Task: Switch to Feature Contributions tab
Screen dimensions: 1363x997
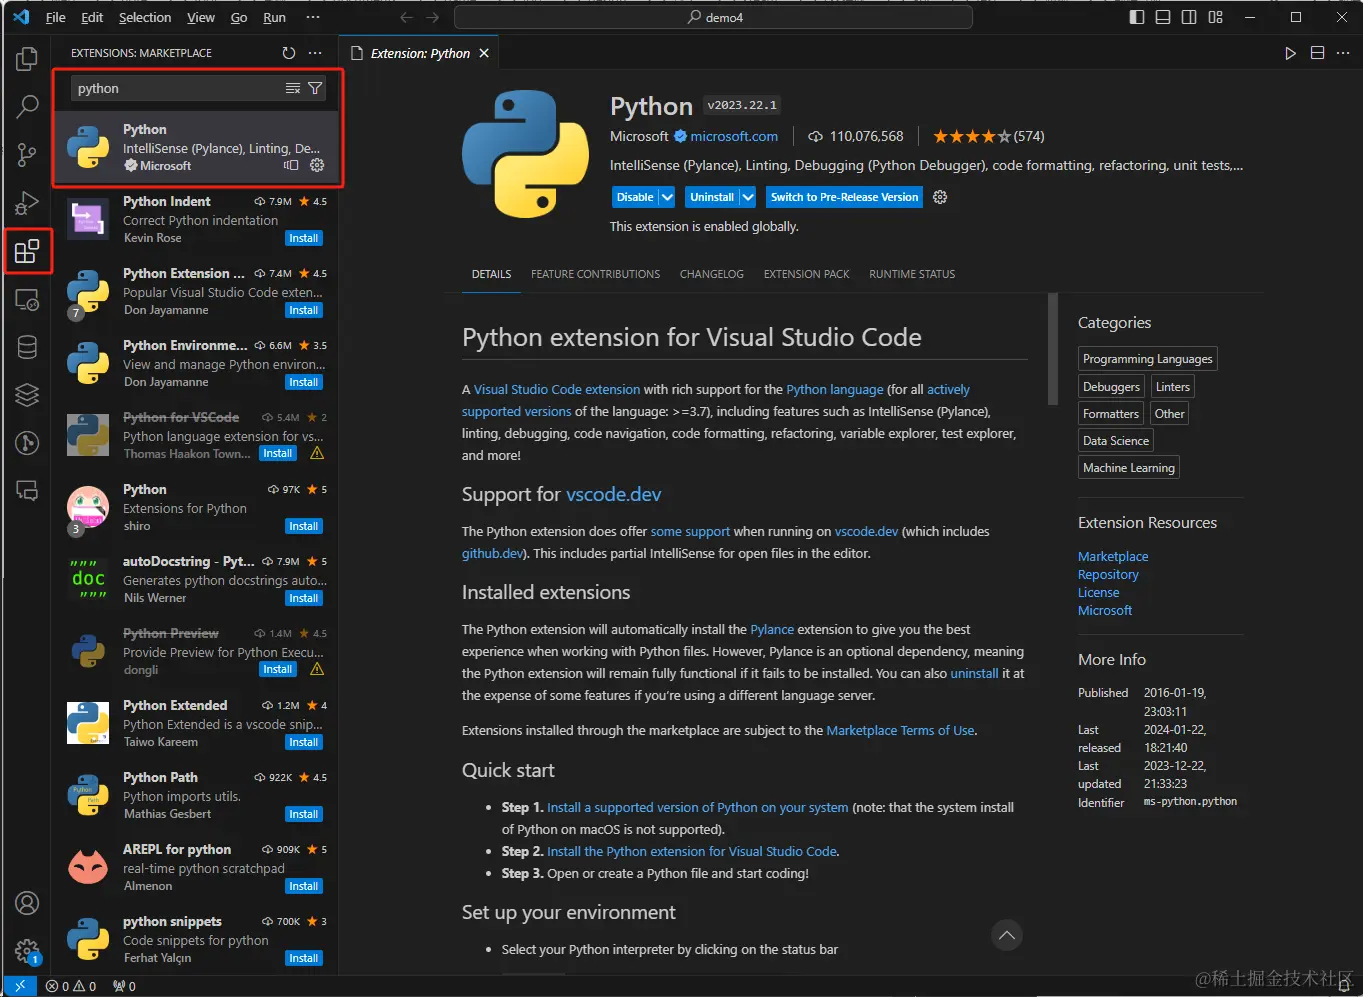Action: point(595,274)
